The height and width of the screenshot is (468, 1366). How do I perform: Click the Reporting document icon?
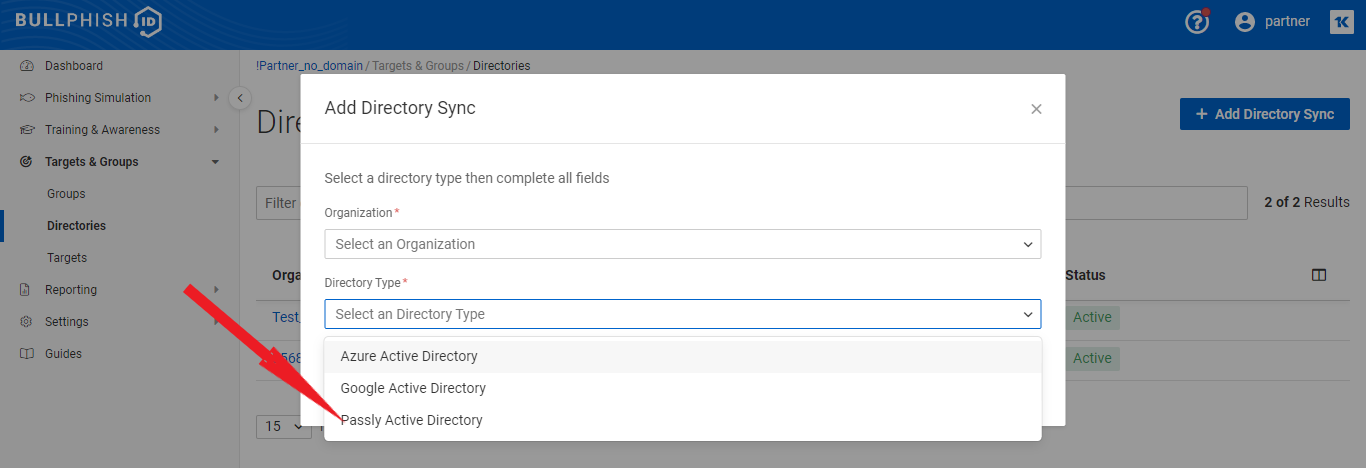pos(27,290)
